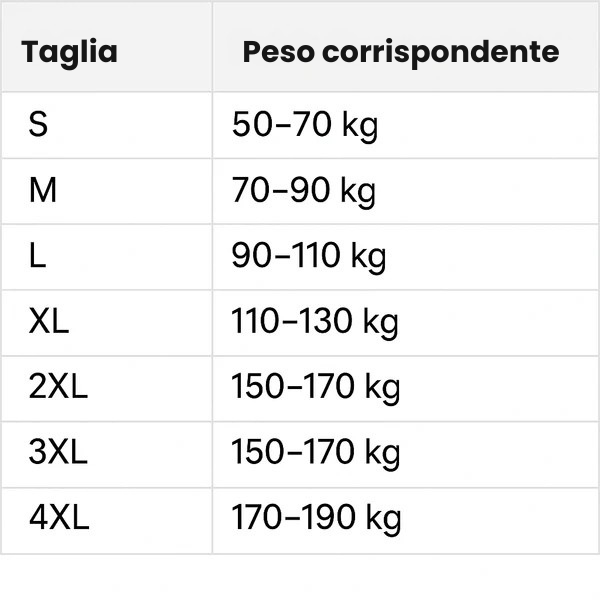Select the 2XL size cell
The width and height of the screenshot is (600, 600).
pyautogui.click(x=58, y=387)
